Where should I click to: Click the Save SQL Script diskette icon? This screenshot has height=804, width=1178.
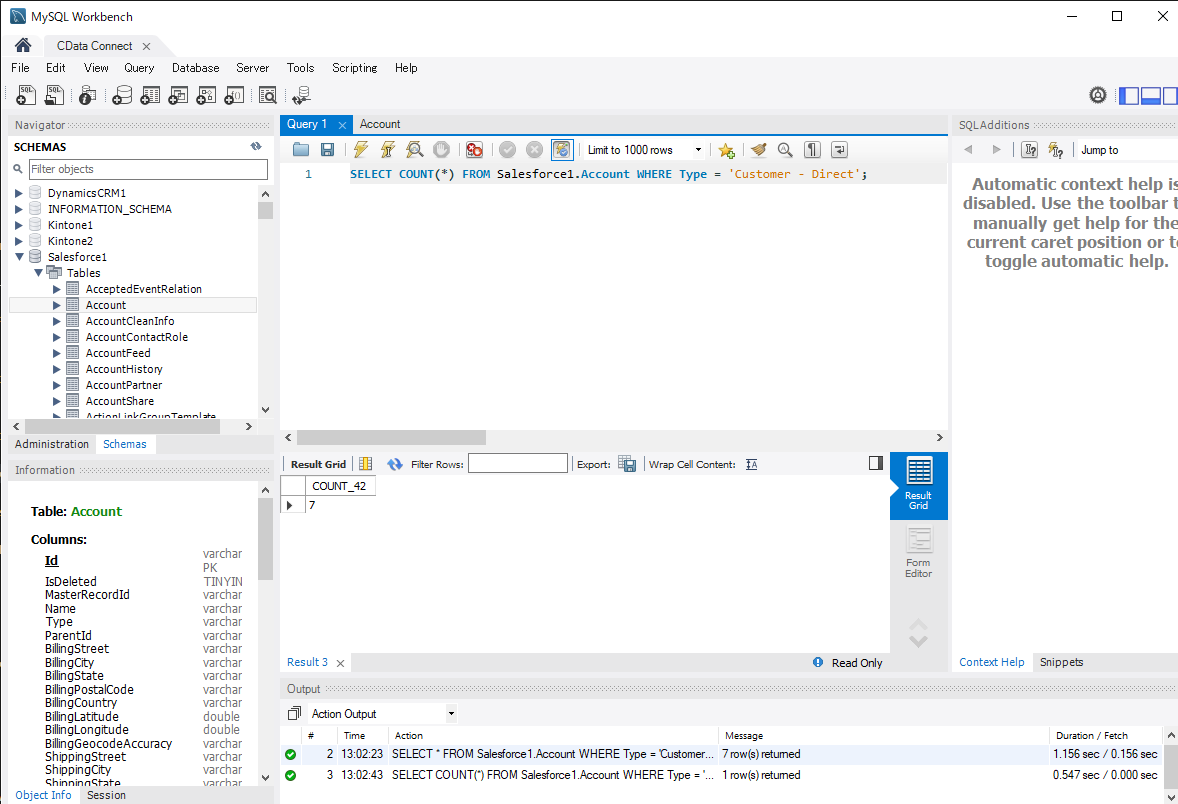click(327, 149)
